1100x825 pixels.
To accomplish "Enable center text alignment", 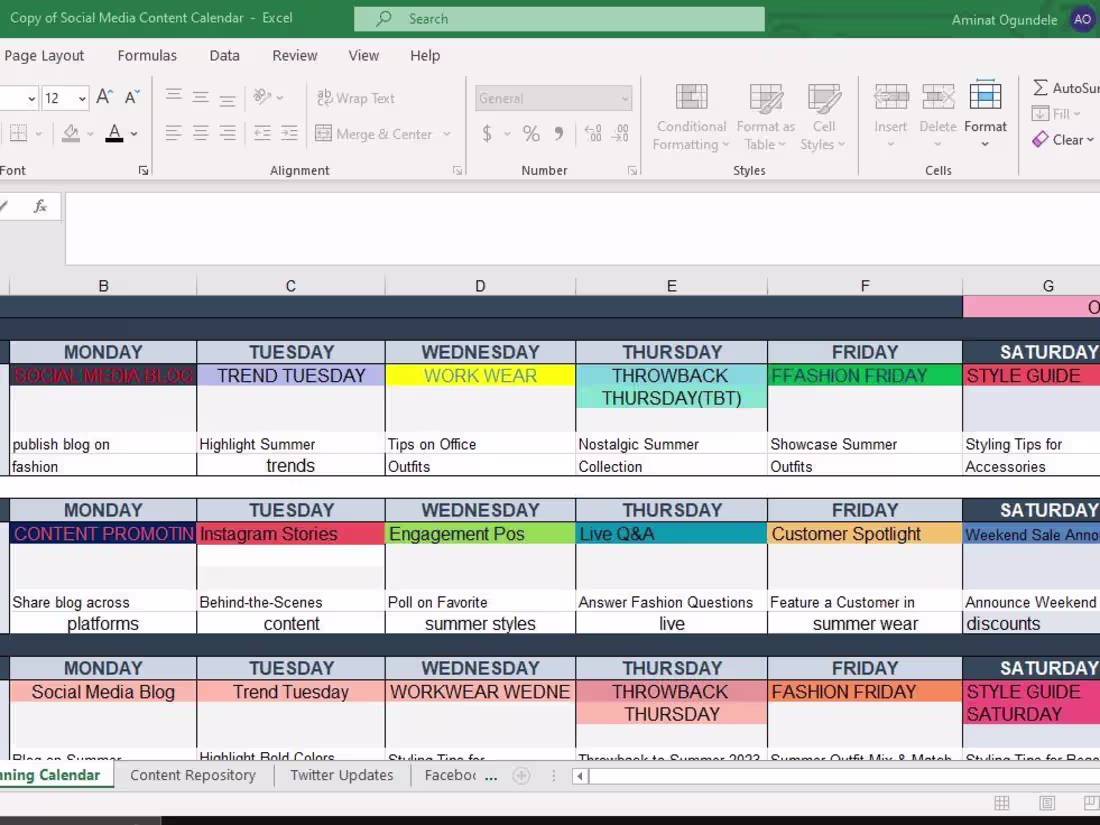I will click(201, 132).
